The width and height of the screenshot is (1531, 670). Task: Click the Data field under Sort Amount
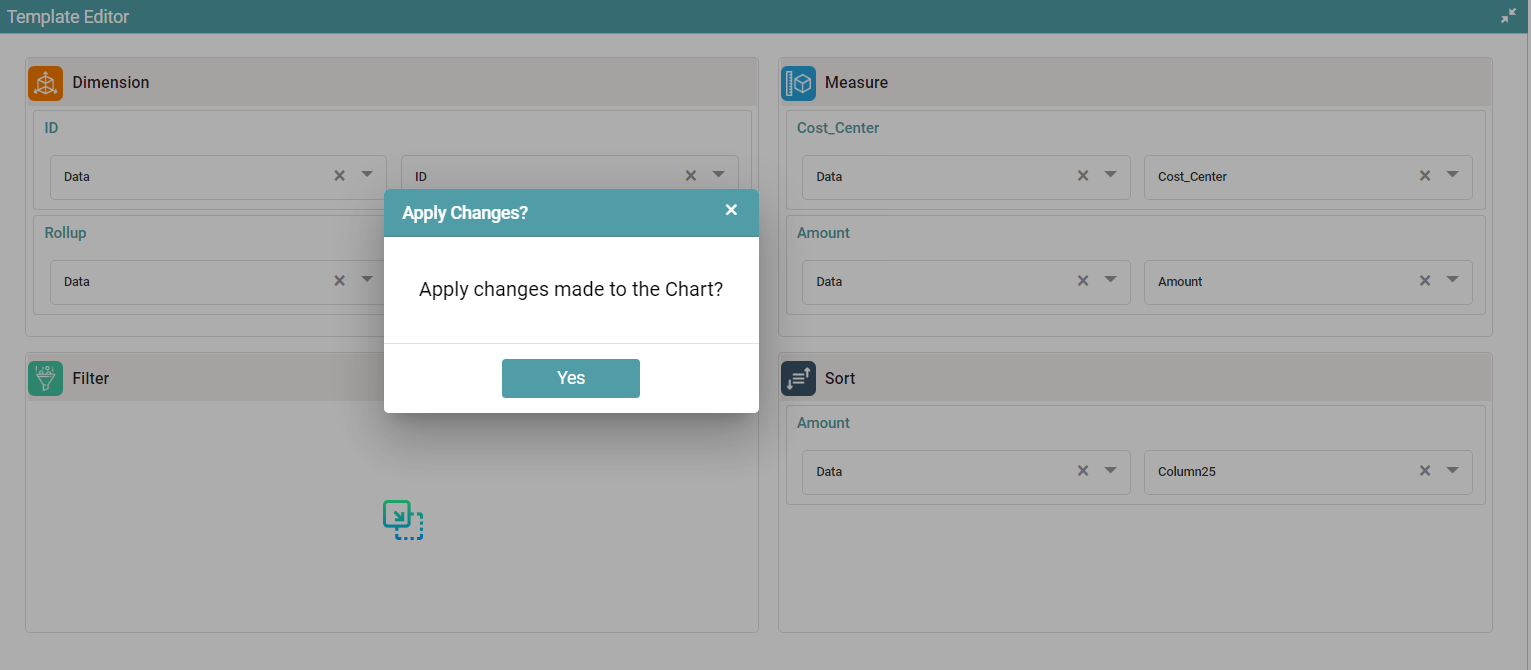[x=940, y=472]
